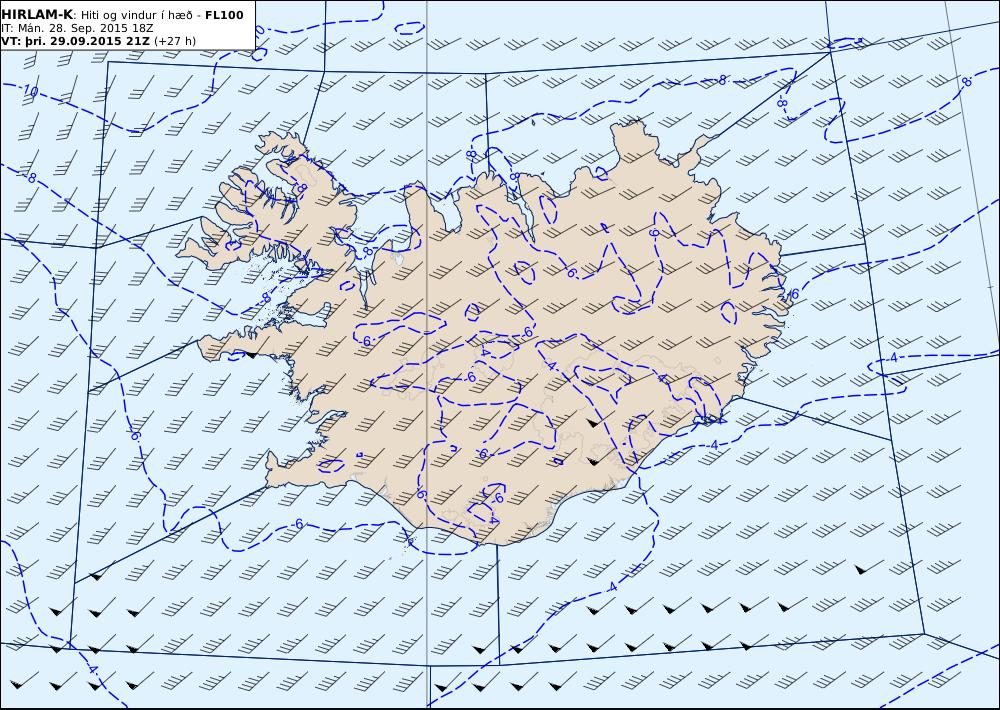Click the 'Hiti og vindur í hæð' caption
This screenshot has height=710, width=1000.
tap(136, 15)
